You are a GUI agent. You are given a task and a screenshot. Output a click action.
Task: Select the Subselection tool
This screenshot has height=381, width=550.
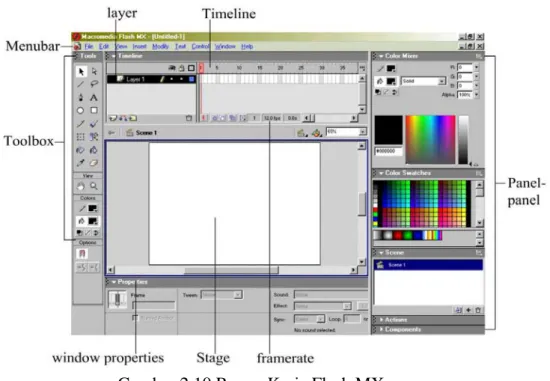[x=94, y=72]
